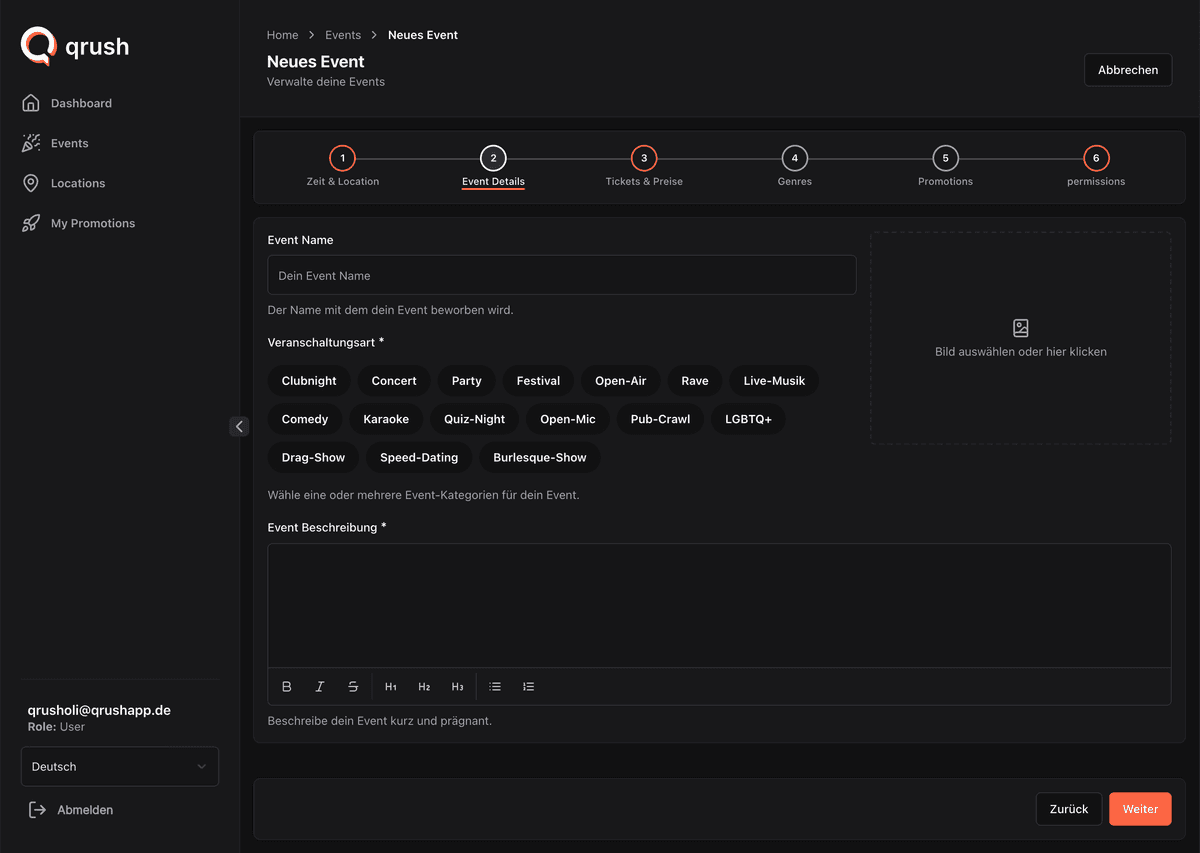Collapse the sidebar with the chevron handle

(x=239, y=427)
